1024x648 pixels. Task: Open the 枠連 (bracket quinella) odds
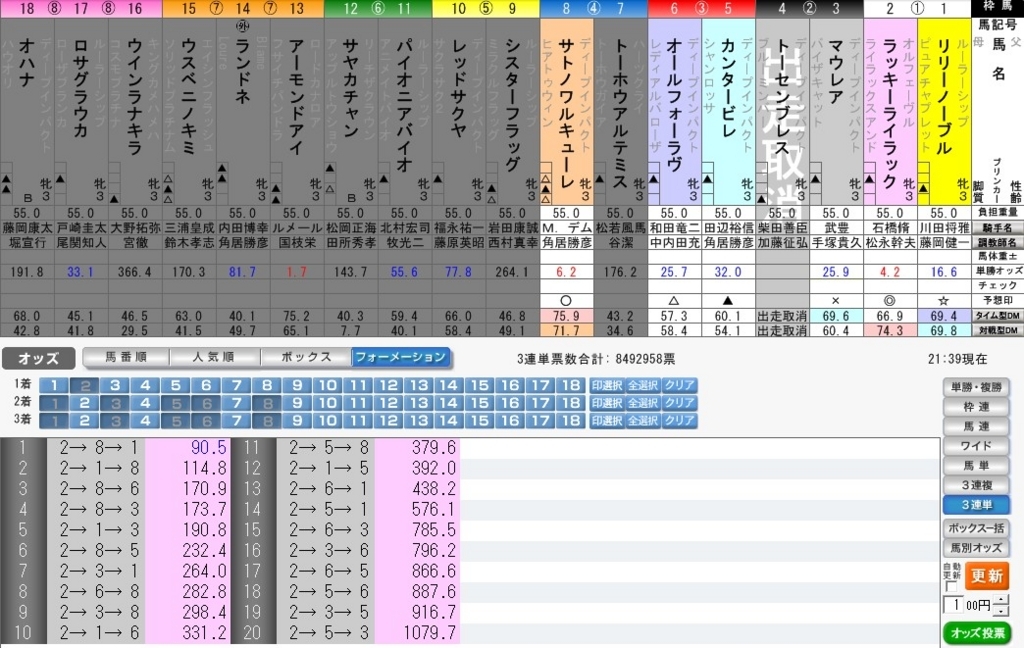click(x=980, y=407)
